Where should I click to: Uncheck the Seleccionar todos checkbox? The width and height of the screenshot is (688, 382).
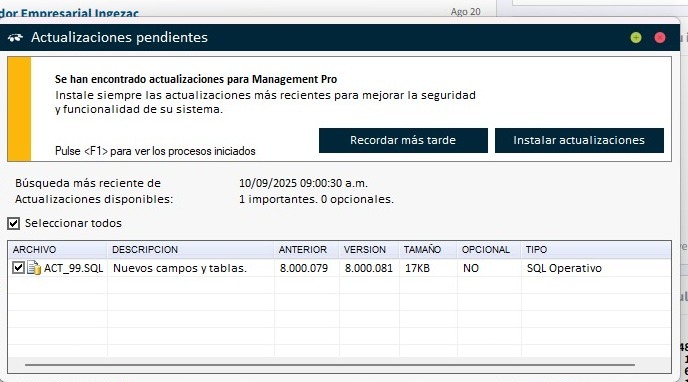(14, 223)
